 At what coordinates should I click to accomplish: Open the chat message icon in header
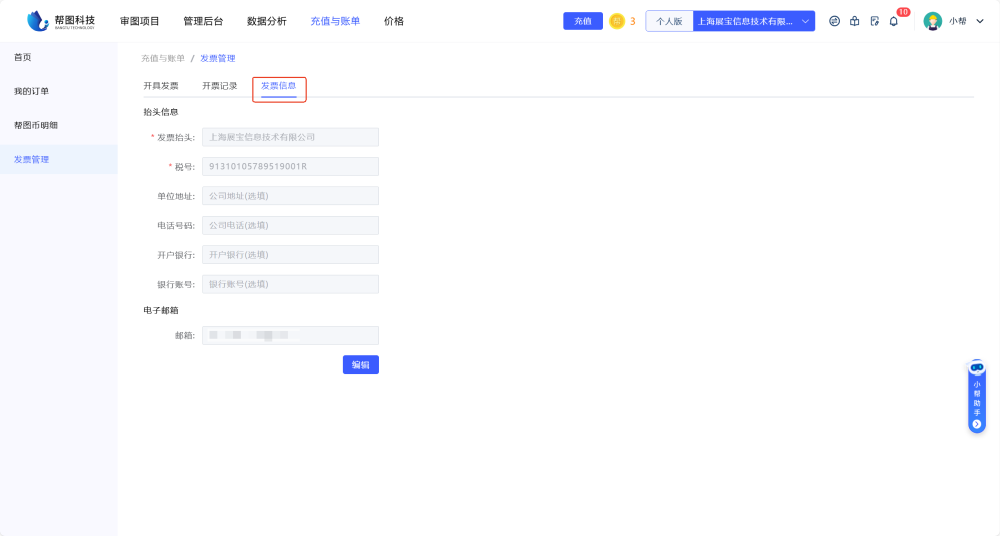pyautogui.click(x=835, y=21)
